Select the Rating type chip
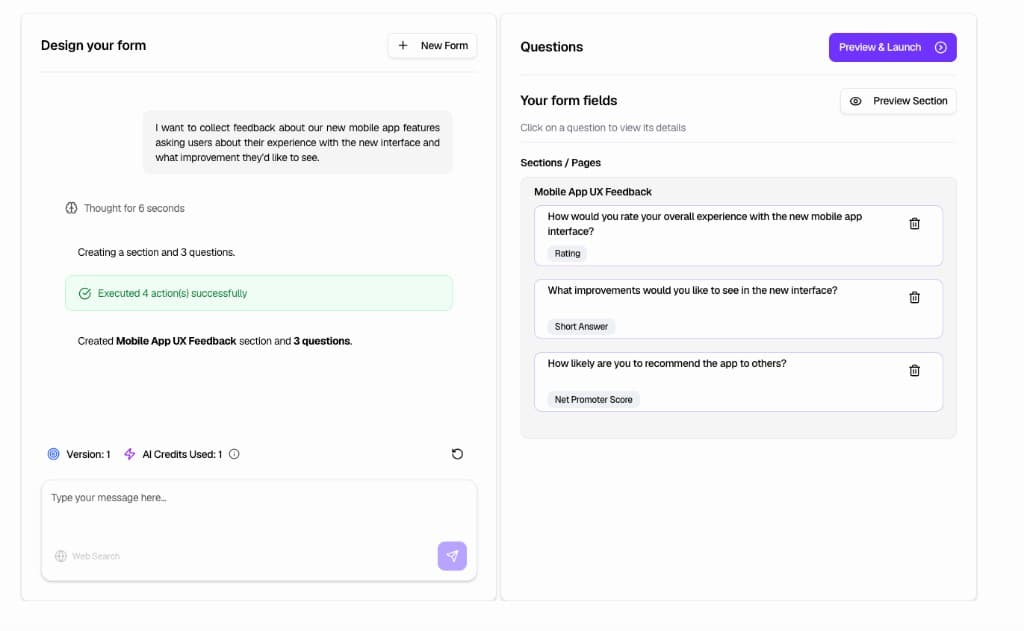 566,253
